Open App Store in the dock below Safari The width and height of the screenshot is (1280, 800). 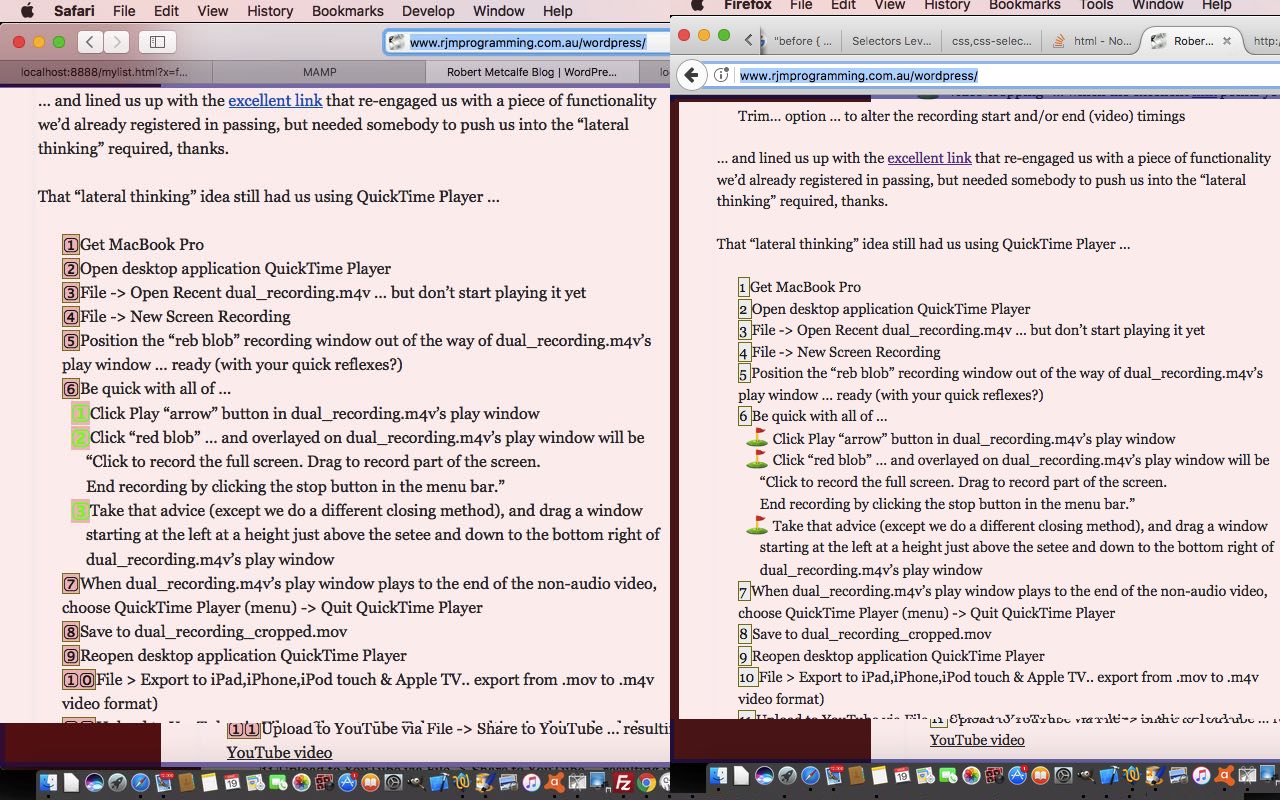click(x=347, y=782)
